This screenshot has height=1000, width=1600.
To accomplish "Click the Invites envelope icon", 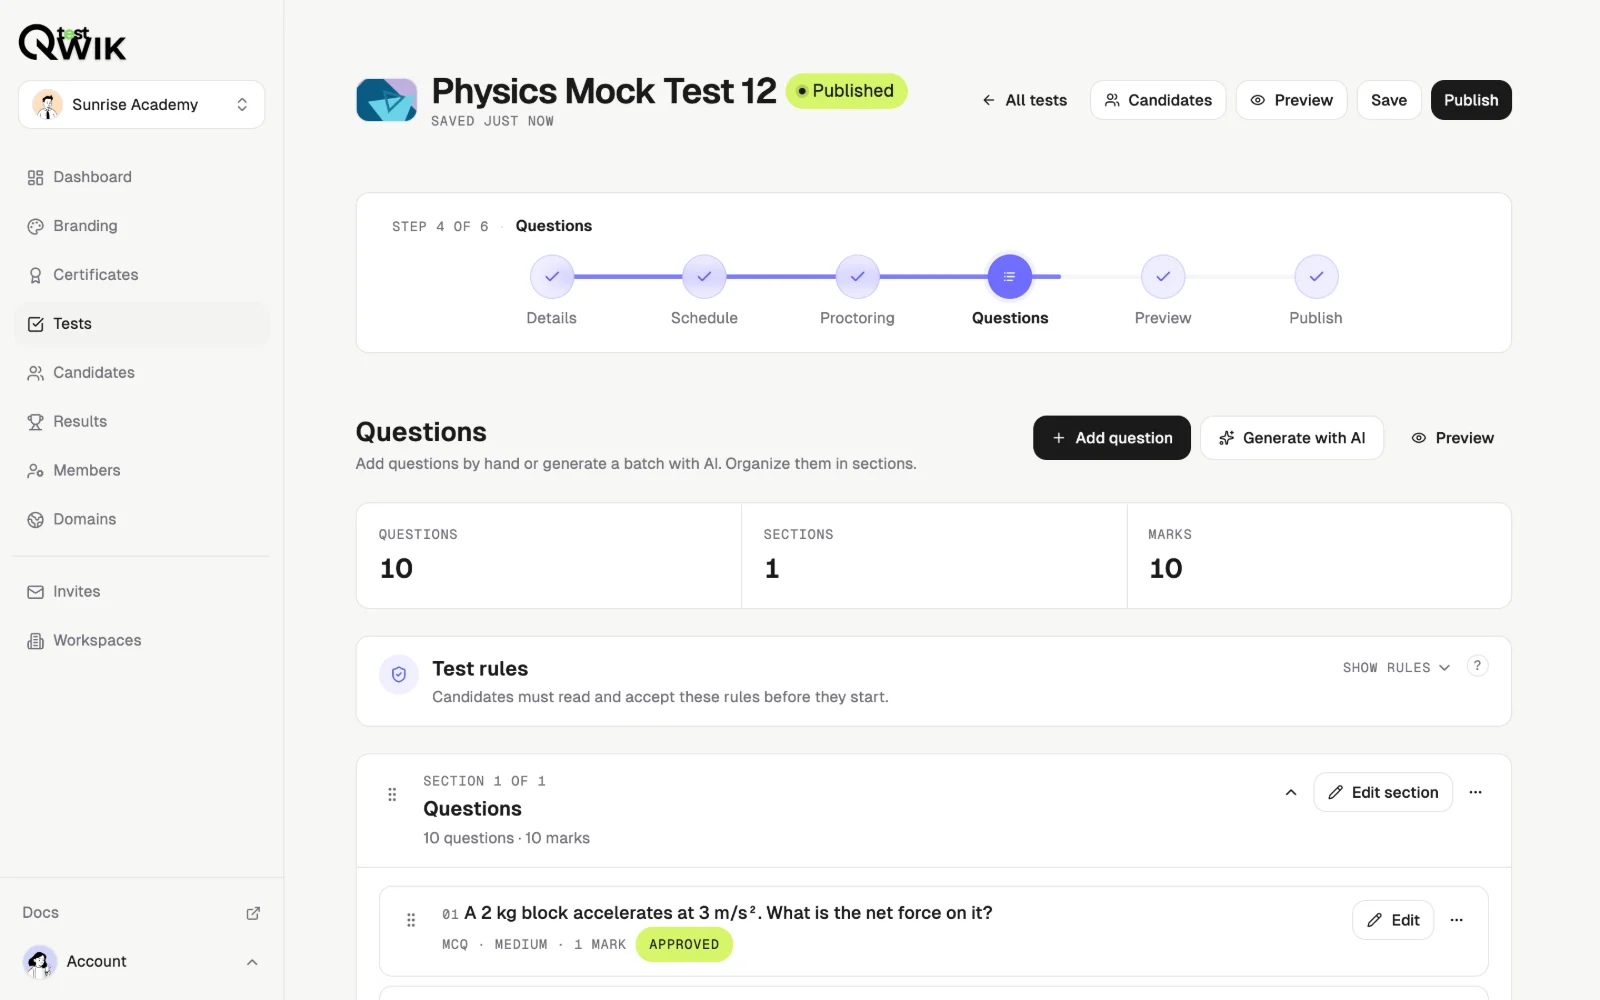I will 35,592.
